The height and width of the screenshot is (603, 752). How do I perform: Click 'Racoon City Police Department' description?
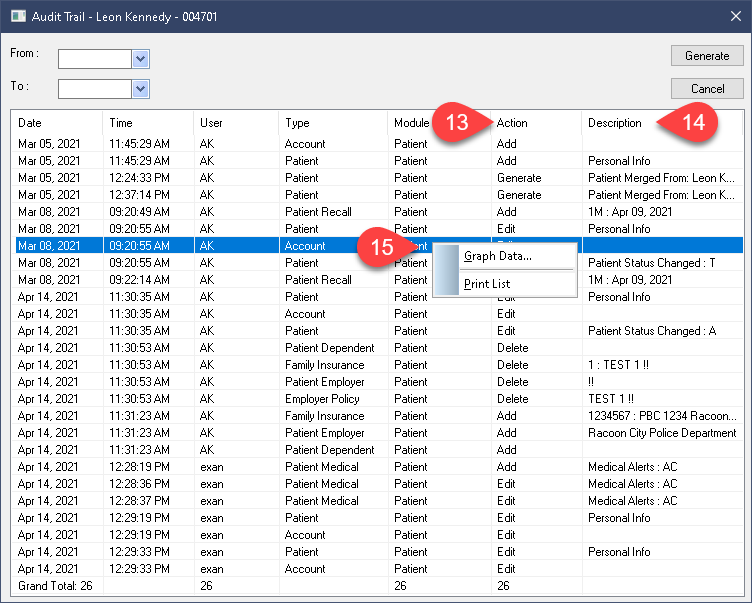(662, 433)
